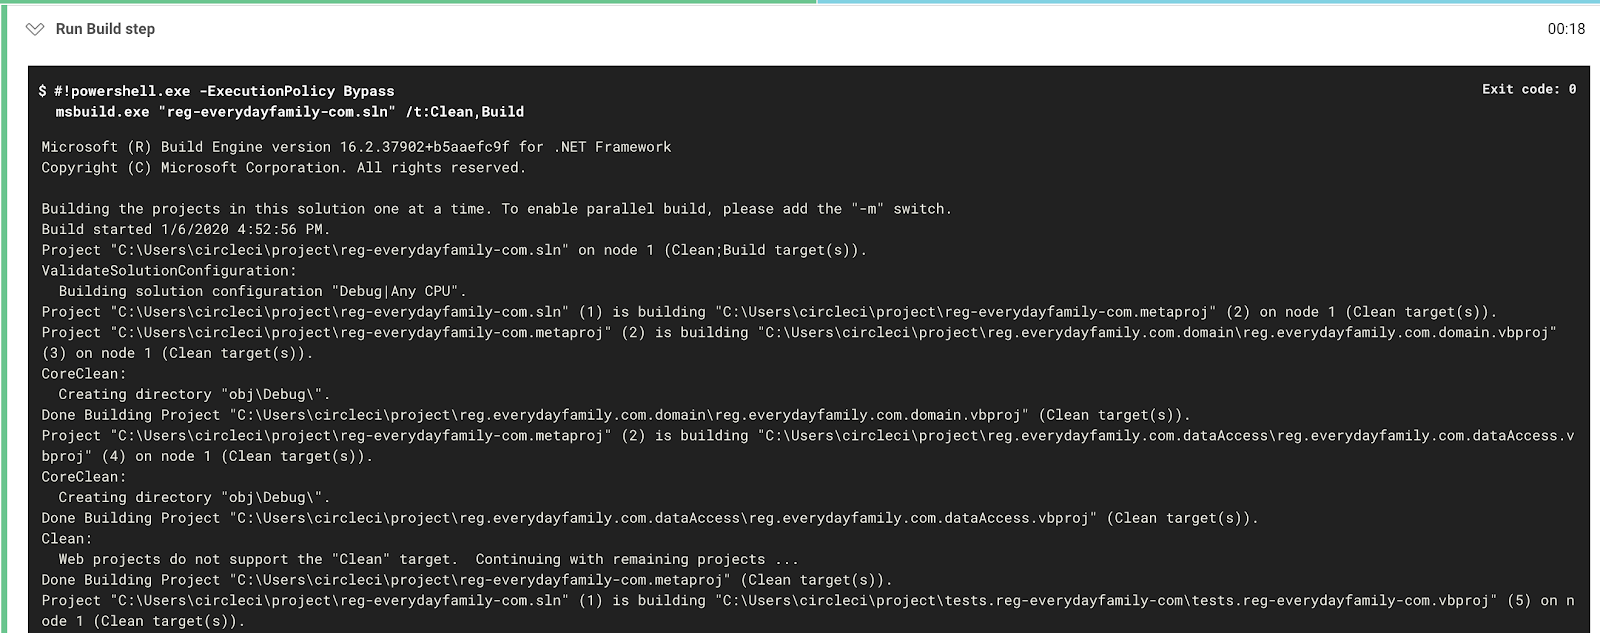Viewport: 1600px width, 633px height.
Task: Click the 00:18 step duration
Action: [1566, 29]
